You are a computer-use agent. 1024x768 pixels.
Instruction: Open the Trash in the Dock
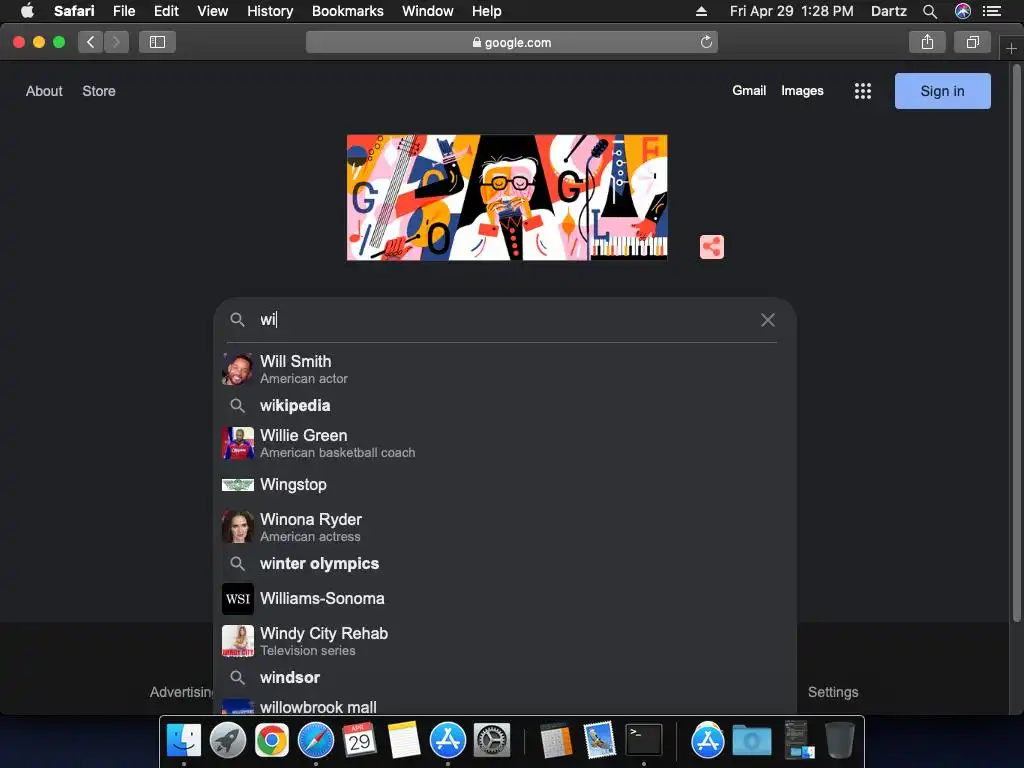[x=840, y=740]
